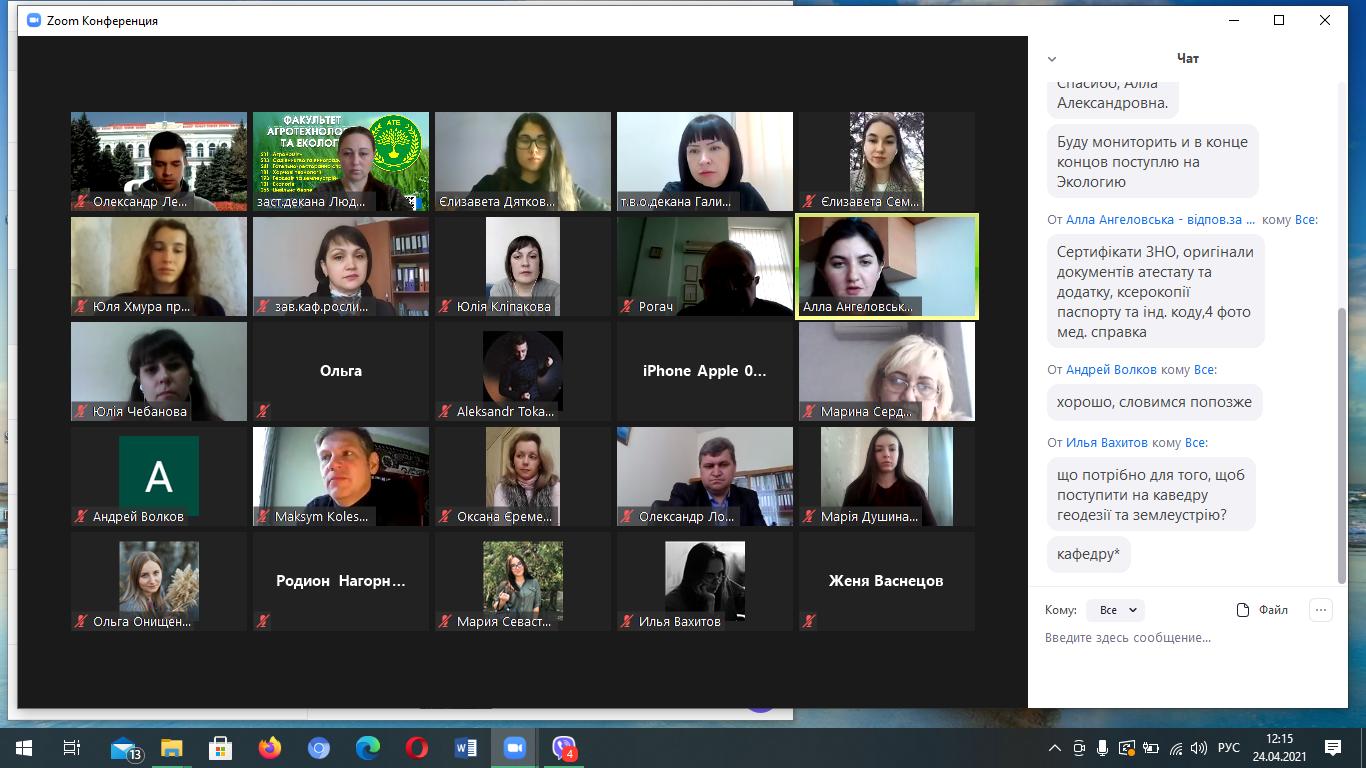Select the video tile of Марія Душина…

tap(887, 476)
